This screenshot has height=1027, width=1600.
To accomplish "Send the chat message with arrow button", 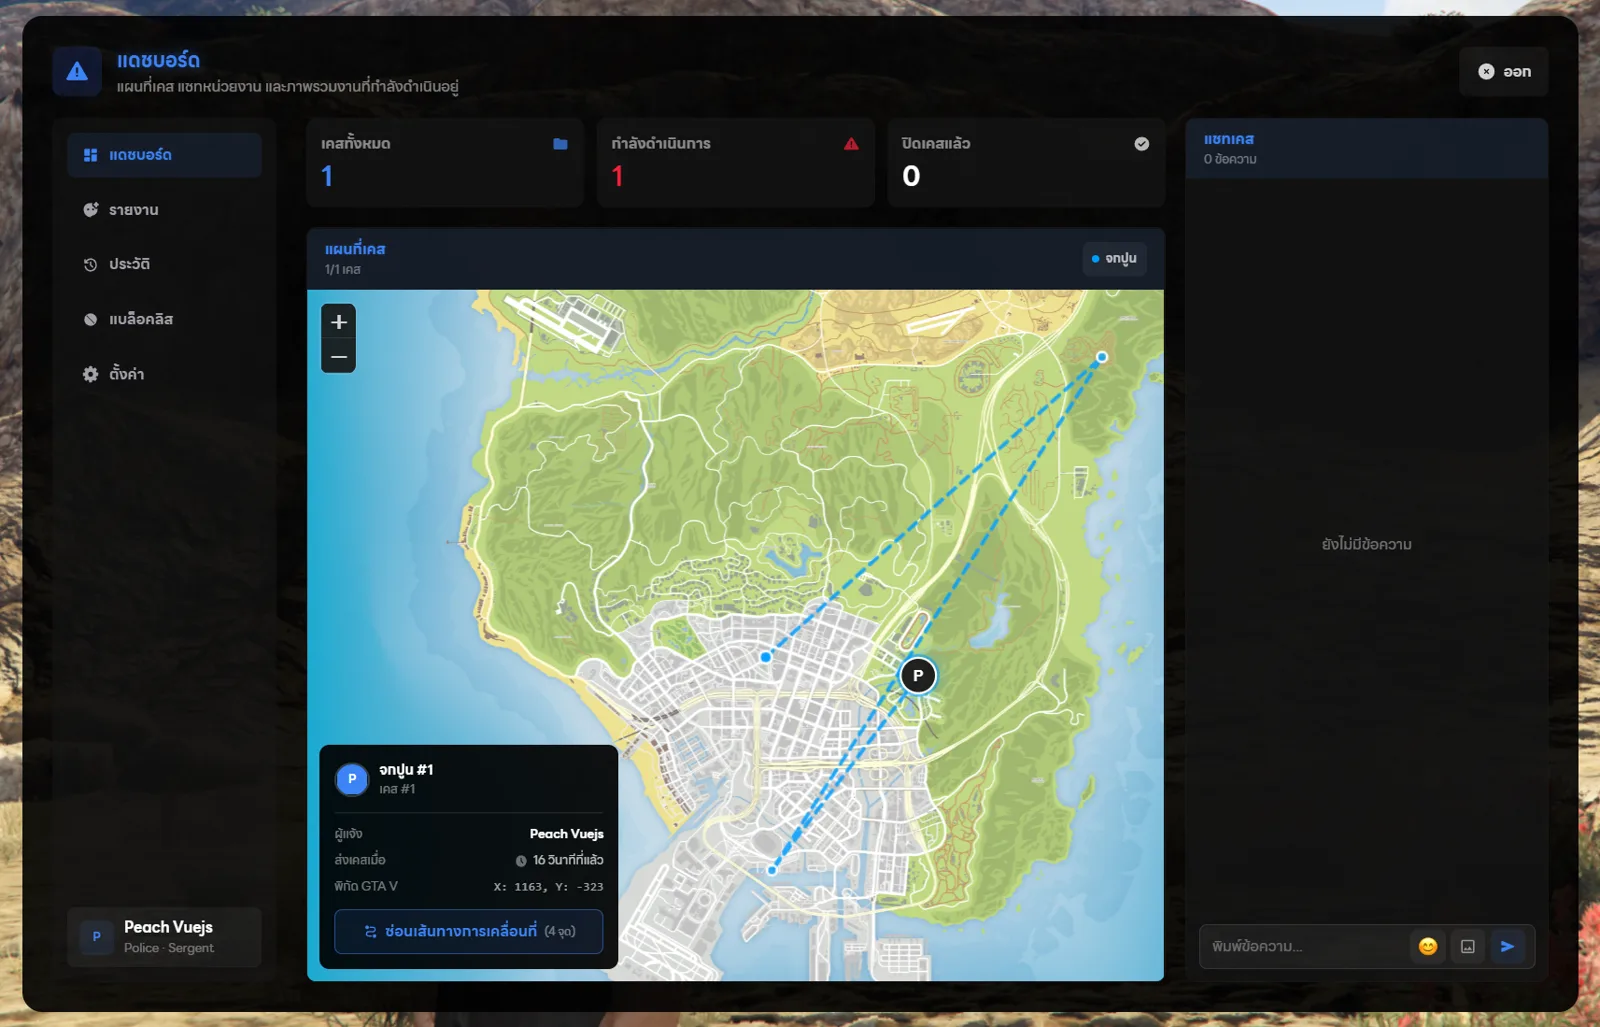I will click(1507, 946).
